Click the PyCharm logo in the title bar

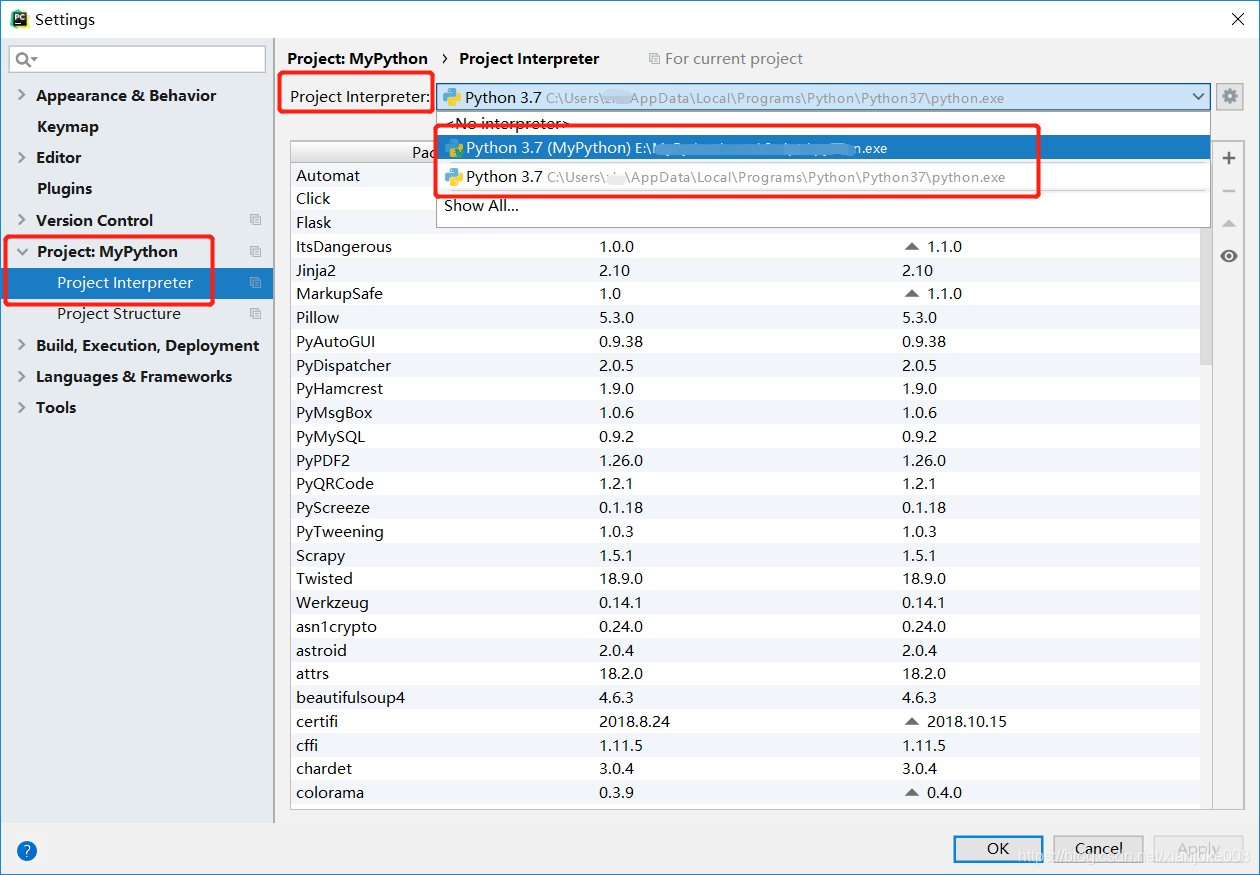click(x=19, y=18)
